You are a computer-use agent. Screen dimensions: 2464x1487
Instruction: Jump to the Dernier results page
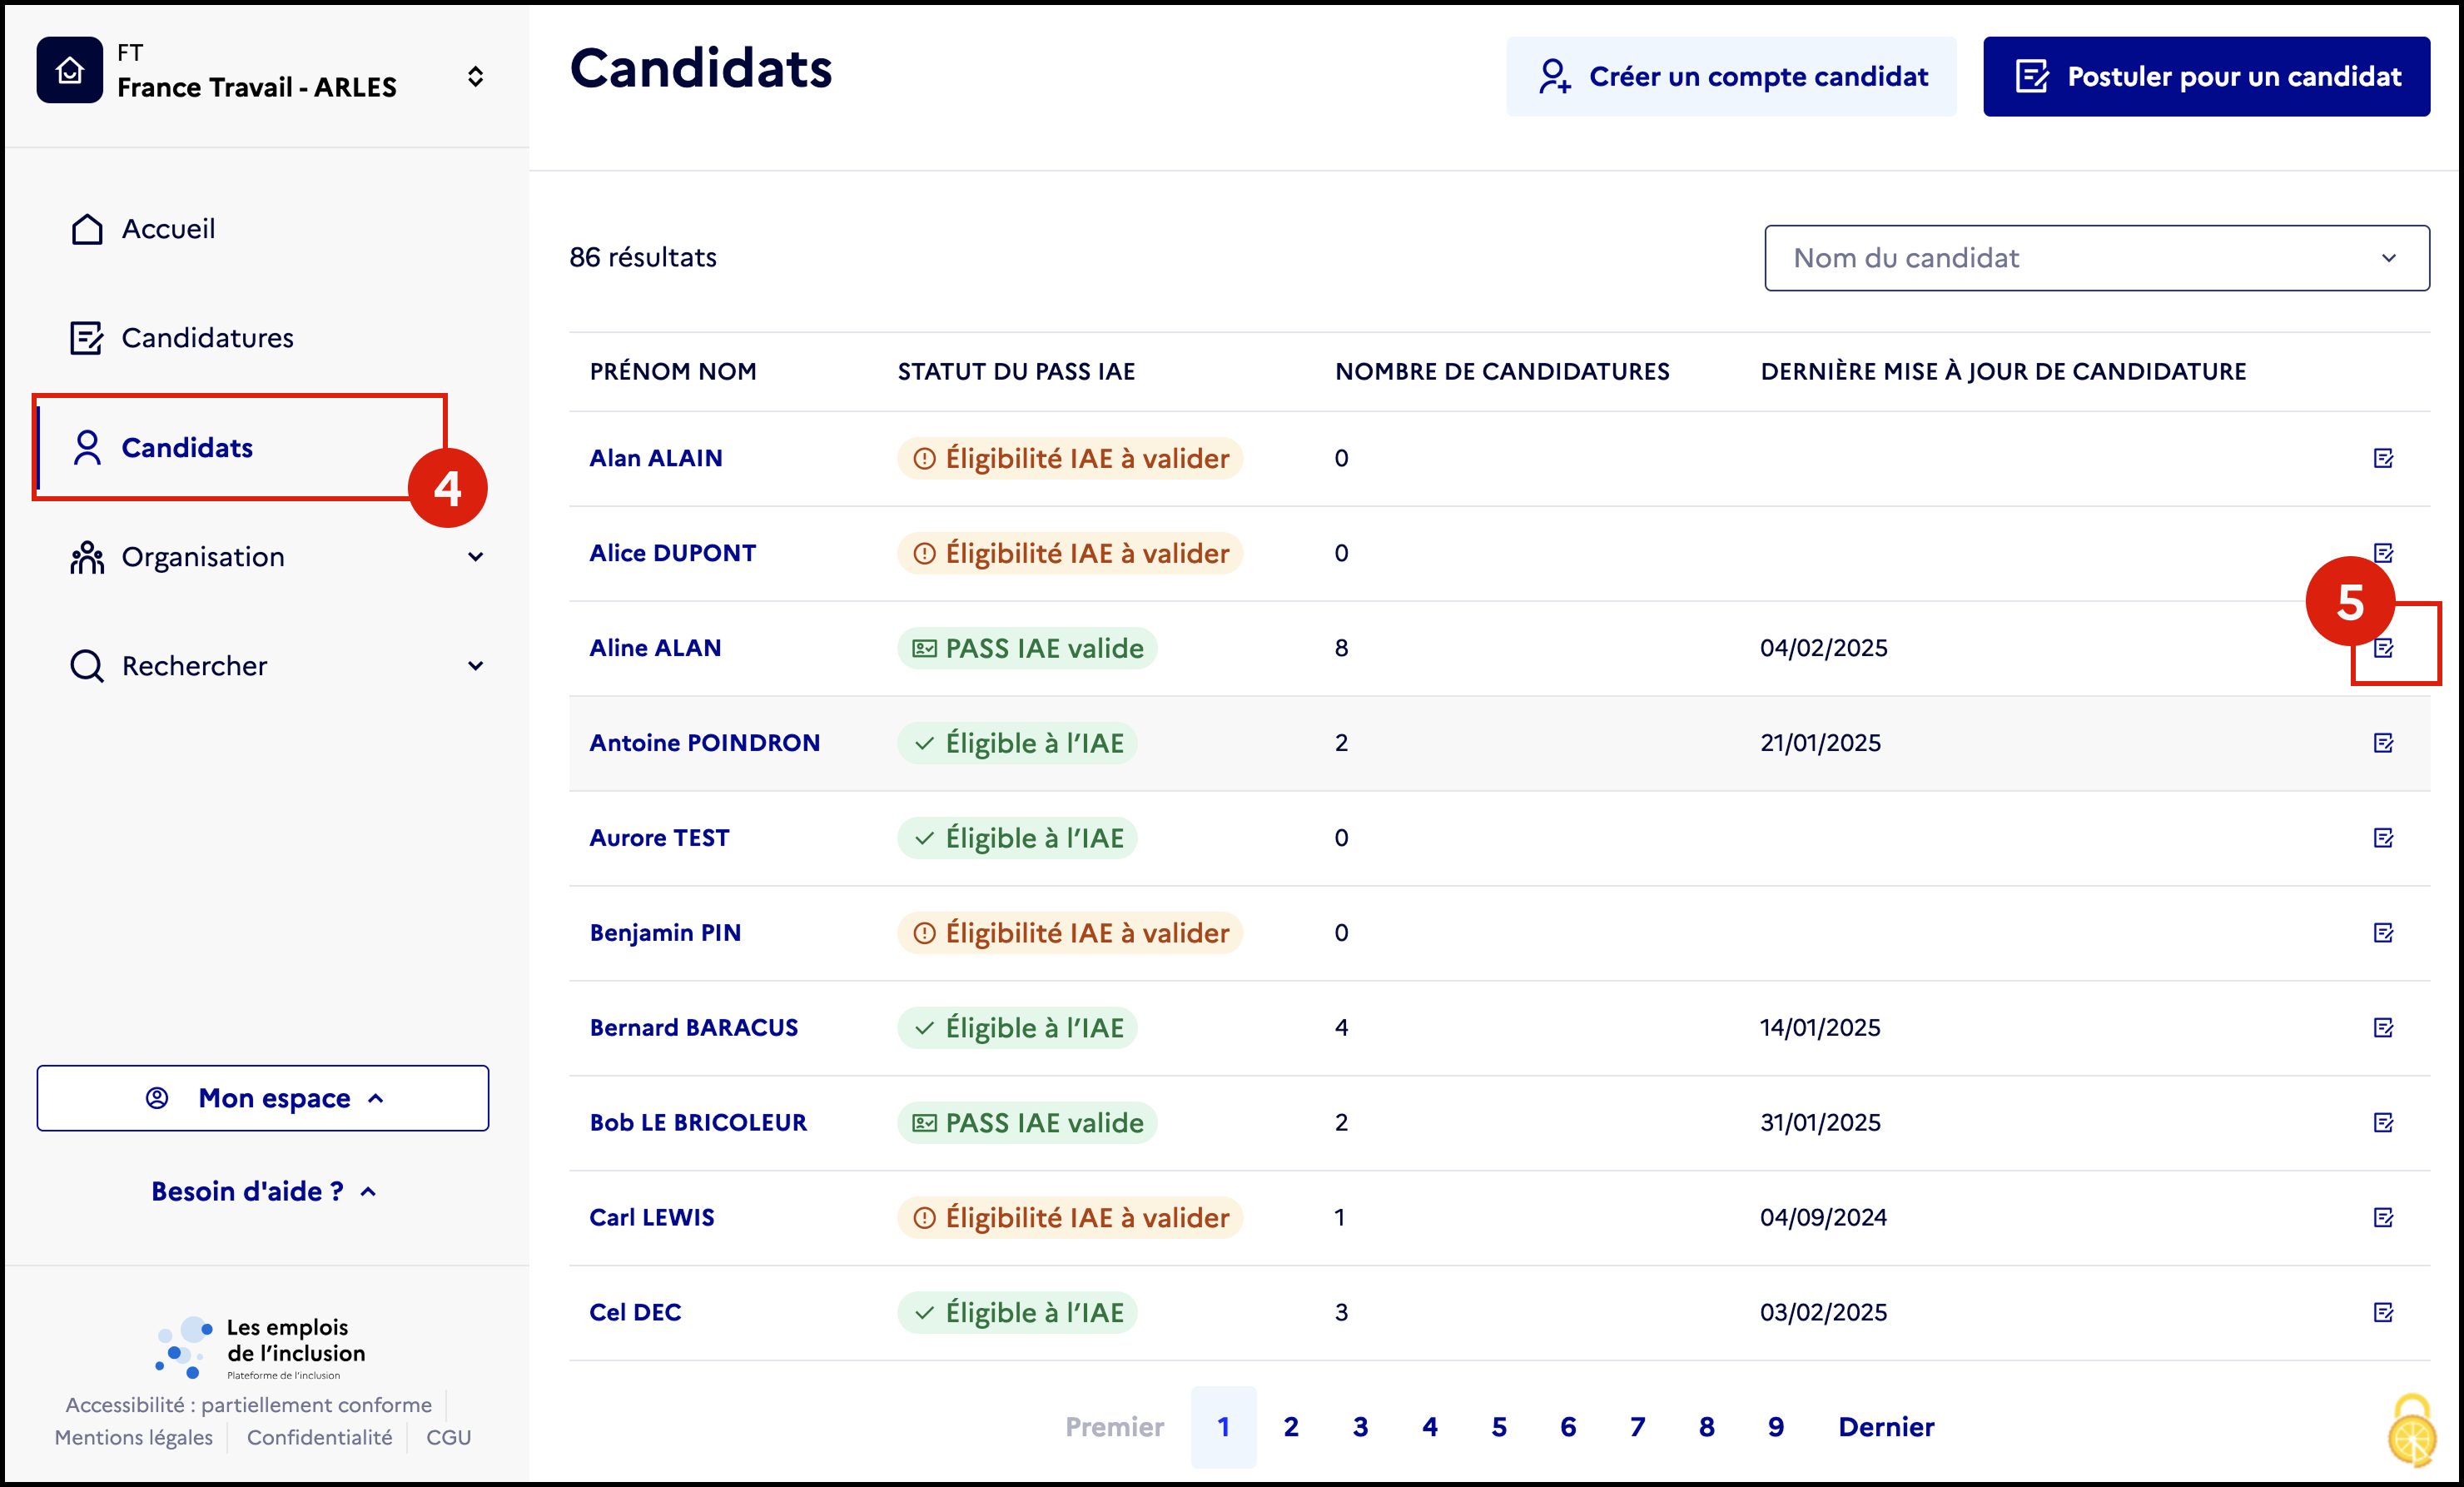pos(1886,1427)
